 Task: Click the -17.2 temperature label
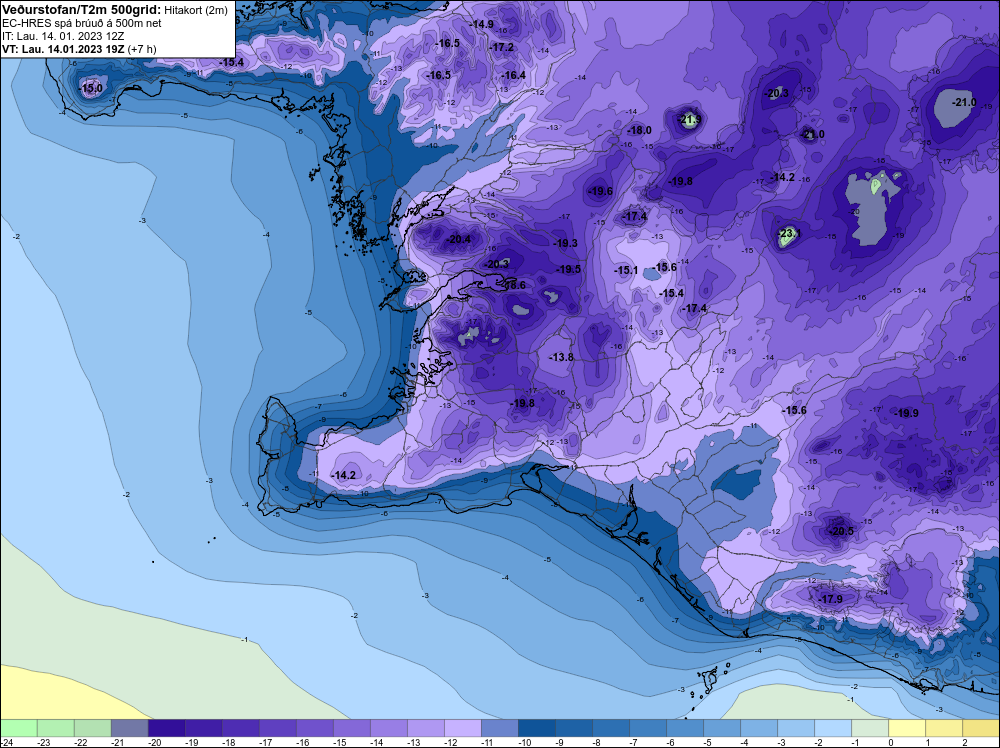(501, 47)
